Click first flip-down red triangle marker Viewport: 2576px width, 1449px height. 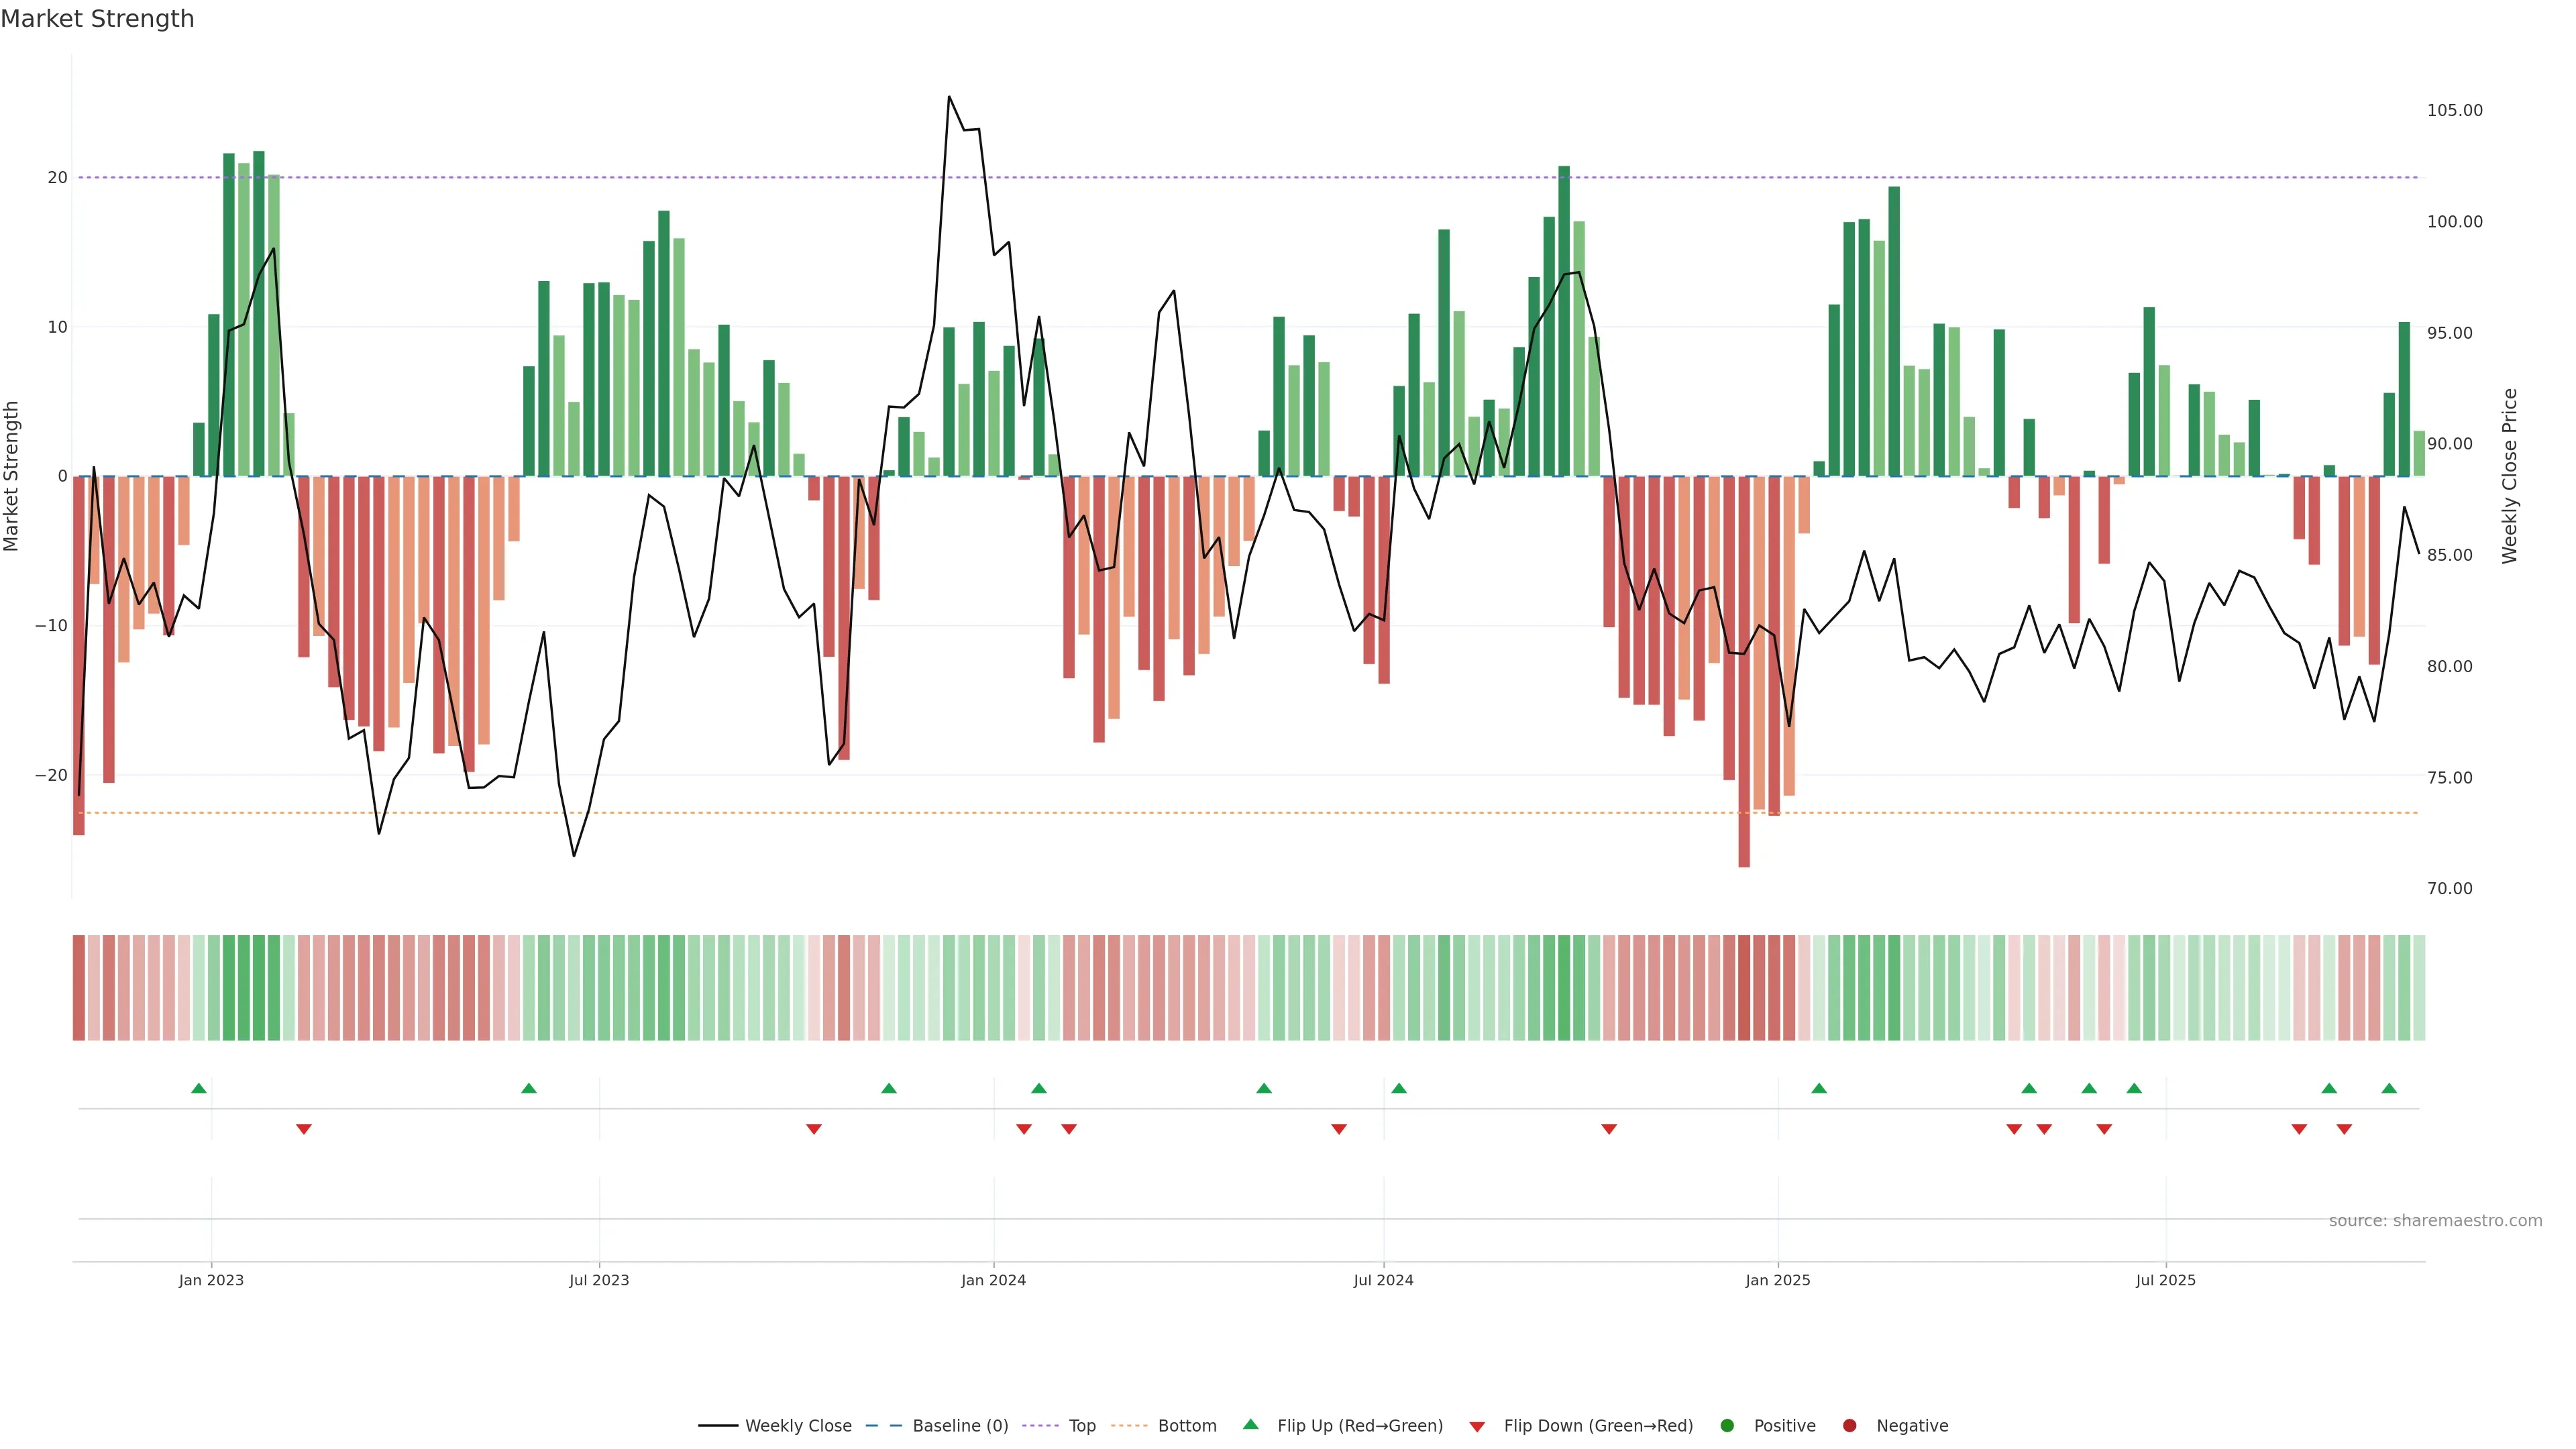click(x=304, y=1129)
